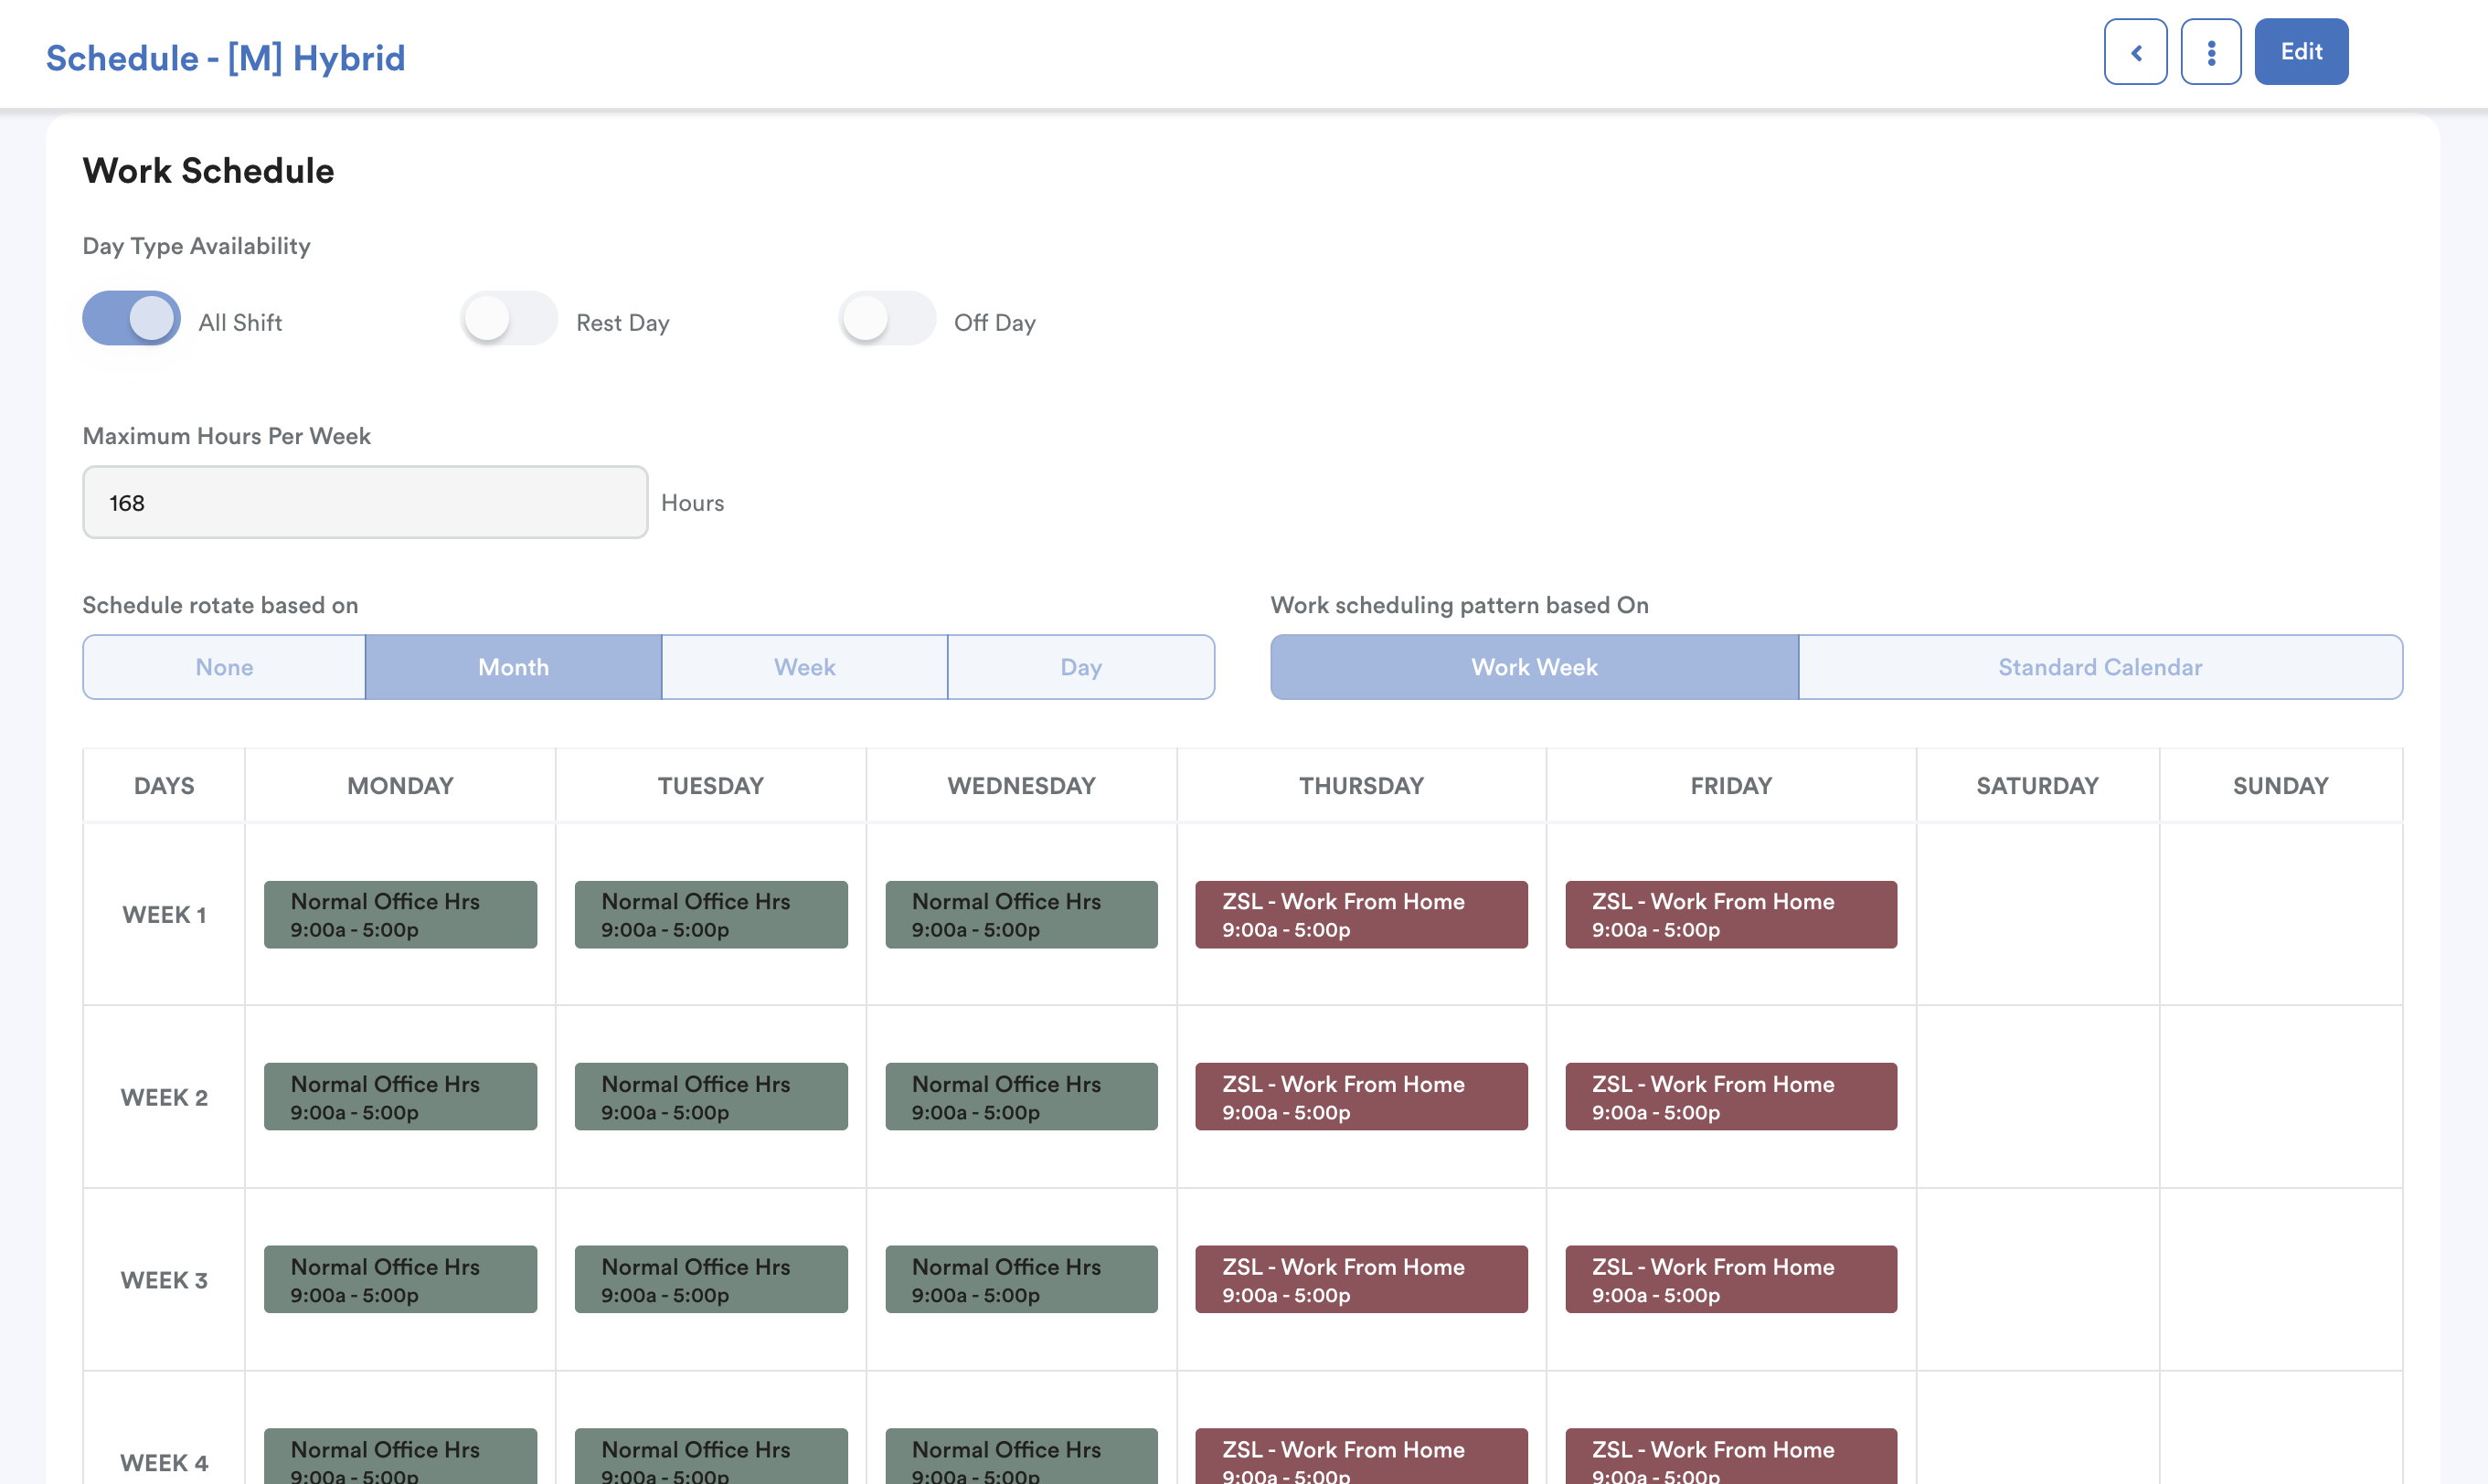Image resolution: width=2488 pixels, height=1484 pixels.
Task: Switch schedule rotation to Week
Action: (x=804, y=667)
